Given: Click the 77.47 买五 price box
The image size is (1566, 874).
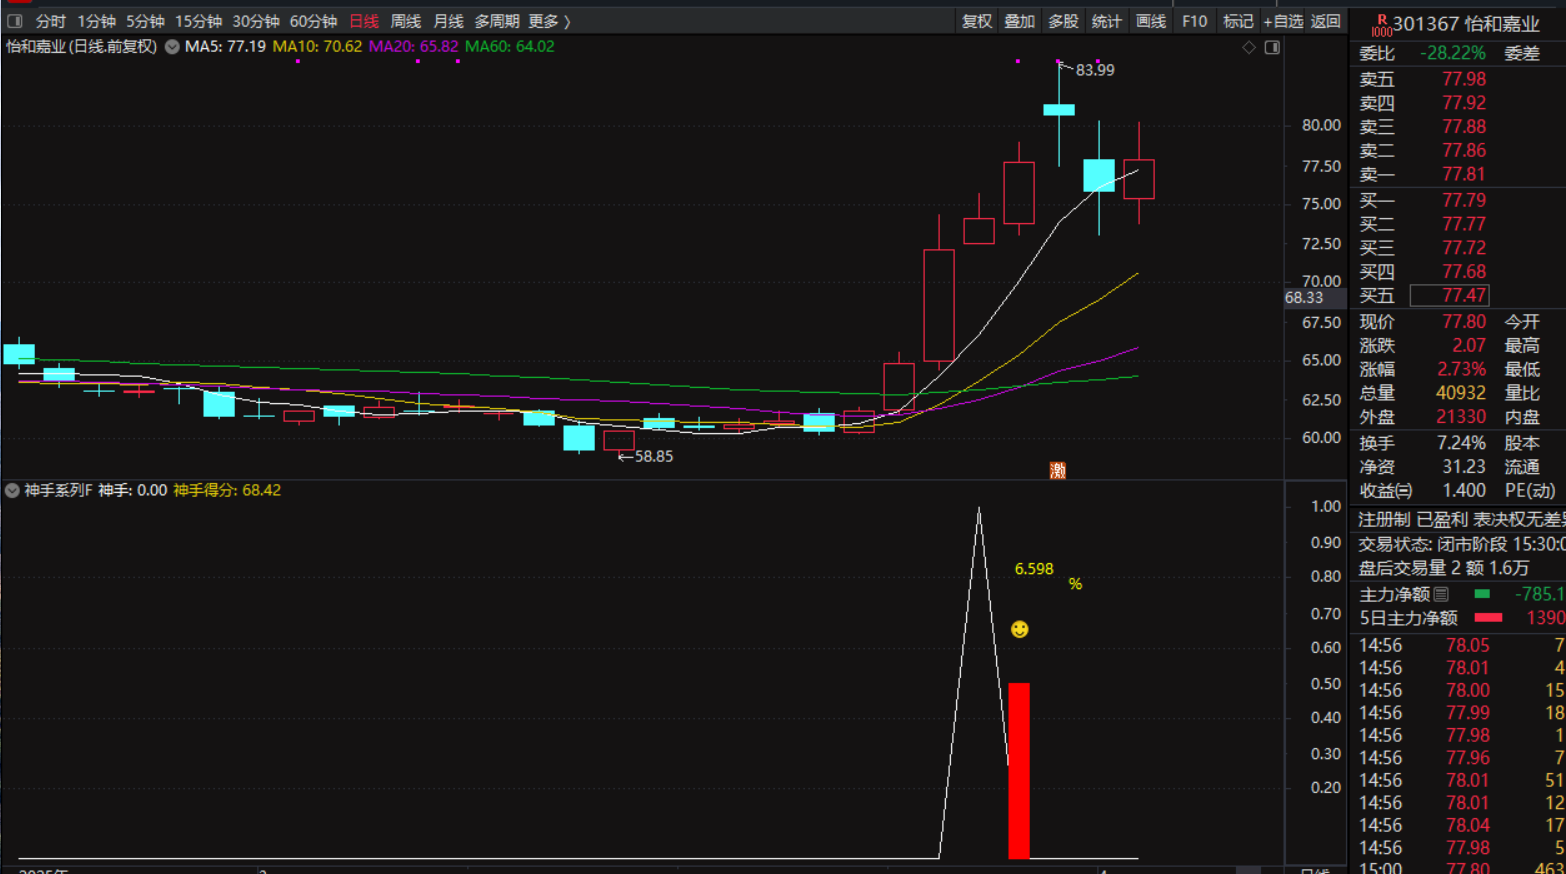Looking at the screenshot, I should point(1449,295).
